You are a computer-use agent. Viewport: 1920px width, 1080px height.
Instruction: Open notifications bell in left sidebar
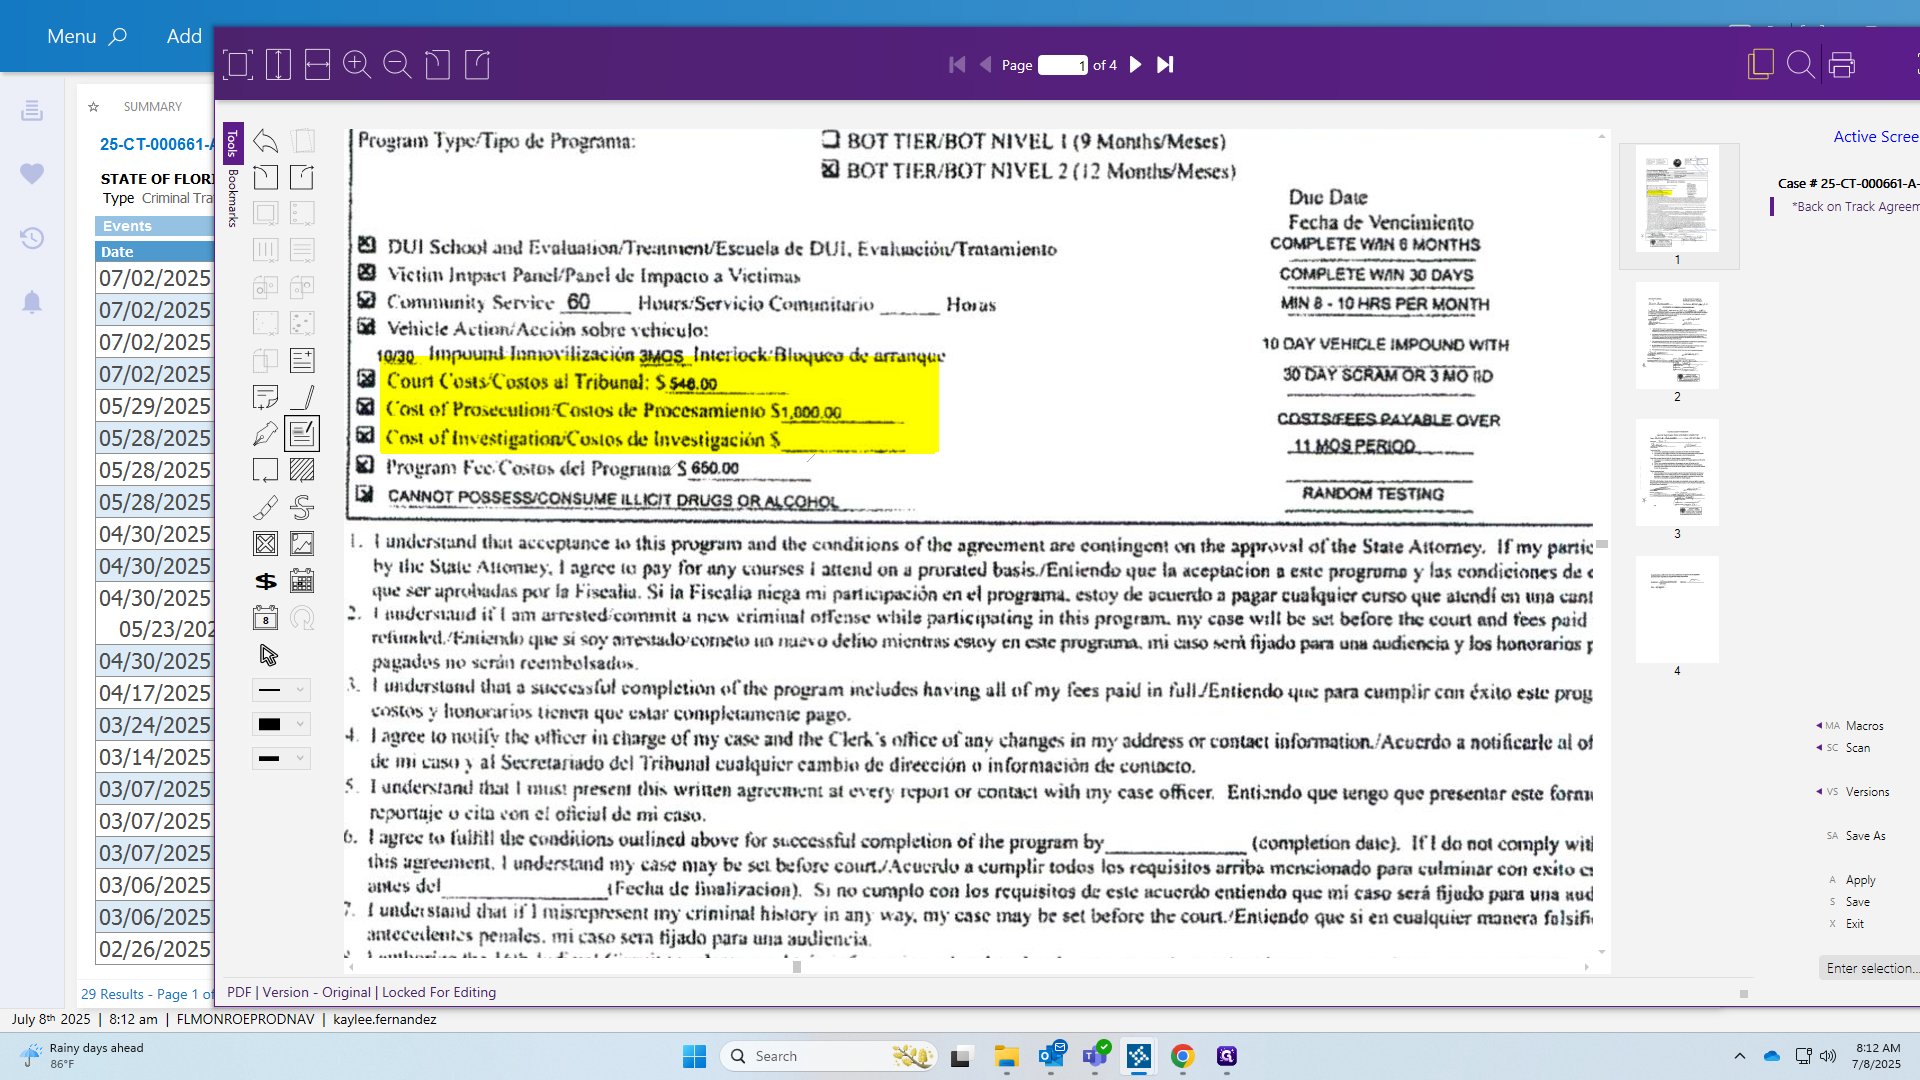(32, 302)
